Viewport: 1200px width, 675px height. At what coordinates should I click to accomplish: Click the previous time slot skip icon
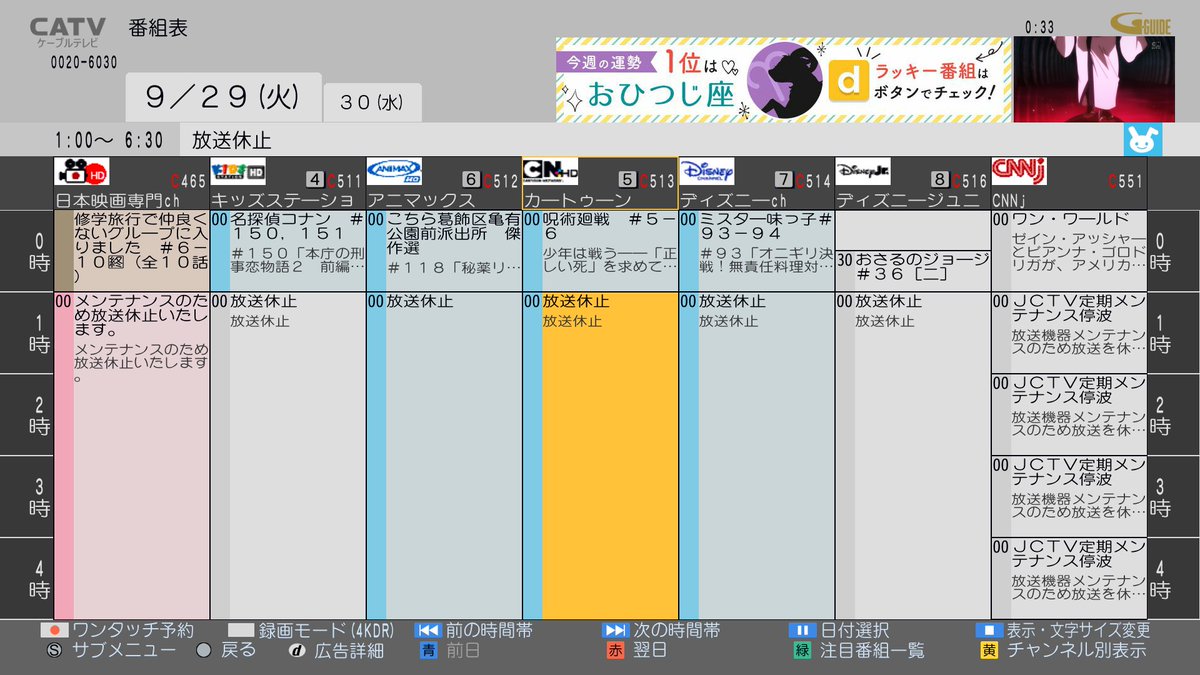(x=427, y=631)
